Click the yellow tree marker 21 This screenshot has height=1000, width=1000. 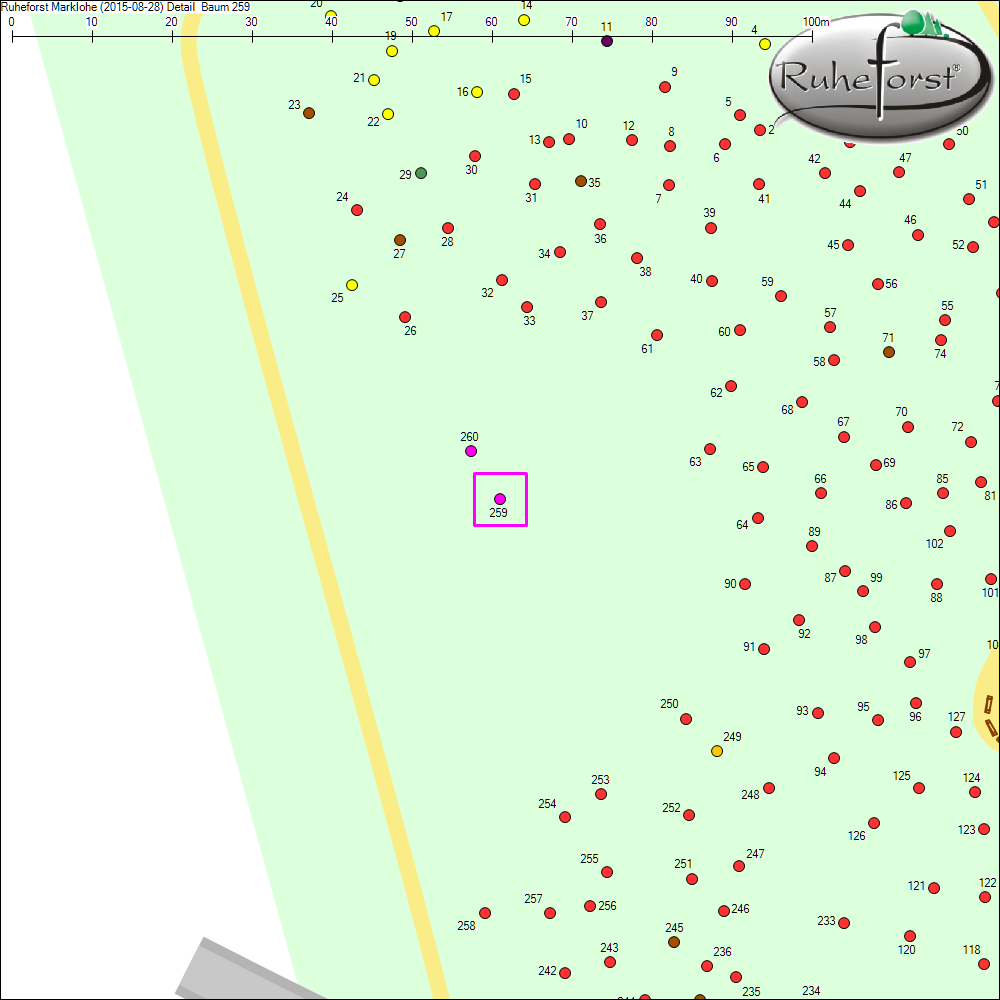[x=374, y=80]
